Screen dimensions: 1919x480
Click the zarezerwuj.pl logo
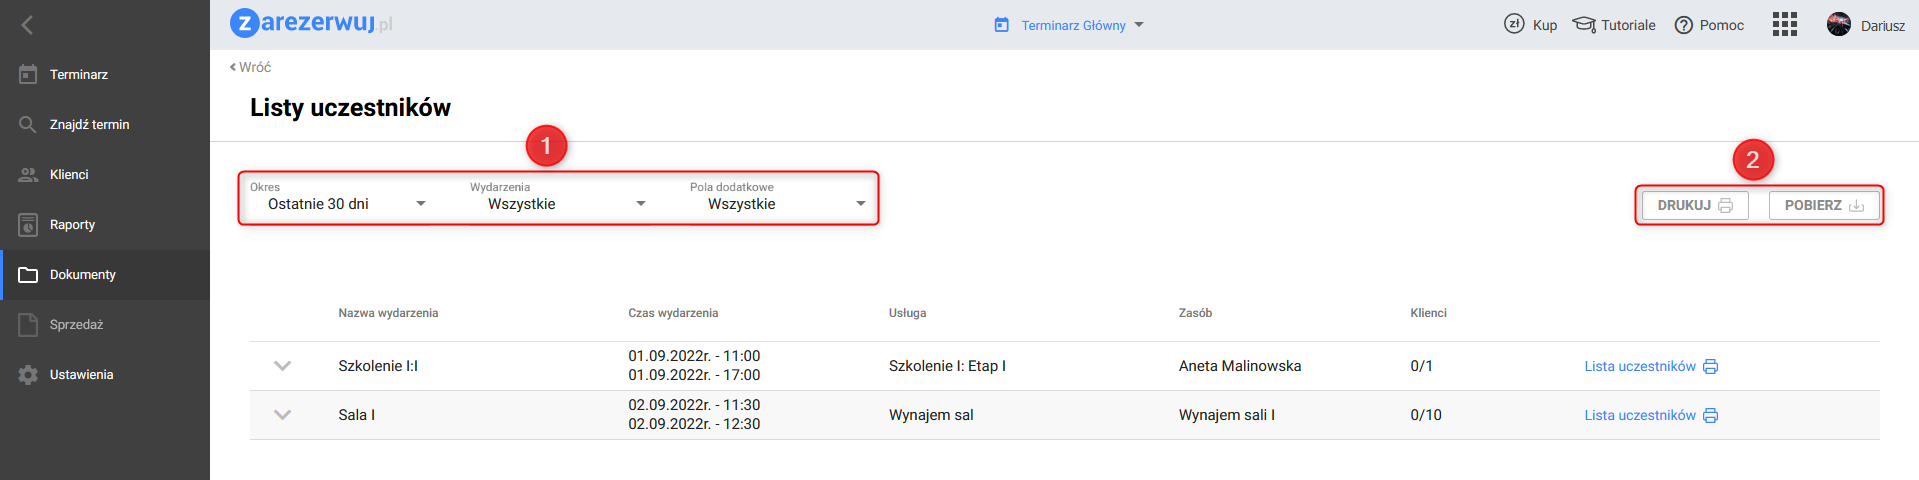(x=311, y=23)
